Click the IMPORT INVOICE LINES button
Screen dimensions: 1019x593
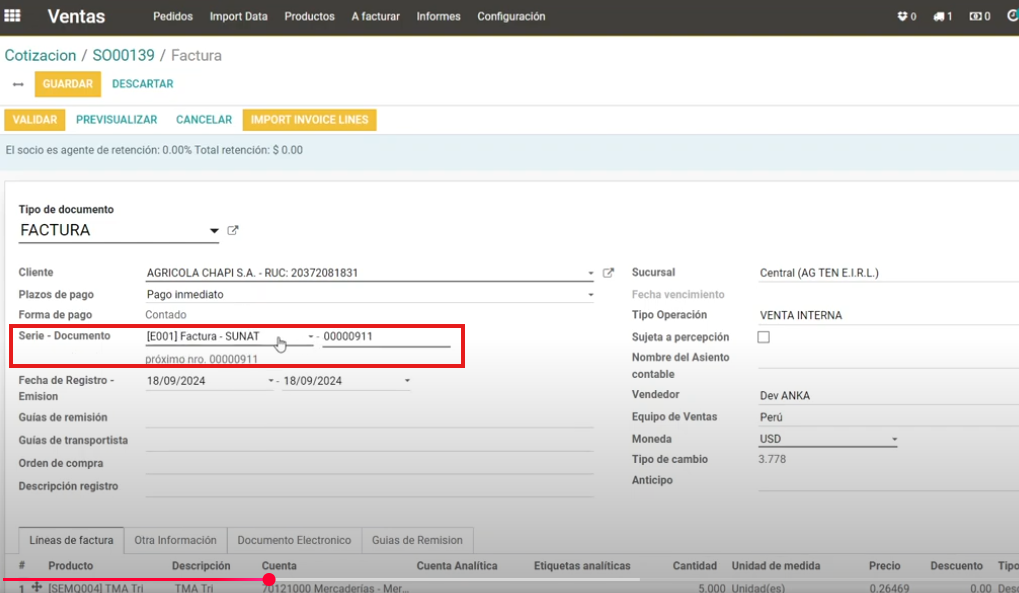tap(310, 119)
